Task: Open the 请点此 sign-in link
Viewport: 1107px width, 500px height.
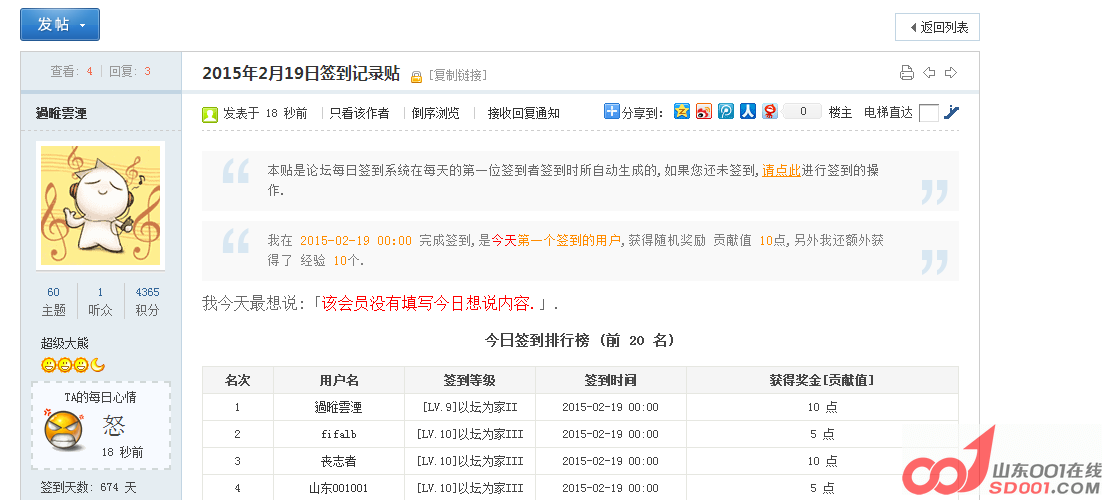Action: click(x=781, y=170)
